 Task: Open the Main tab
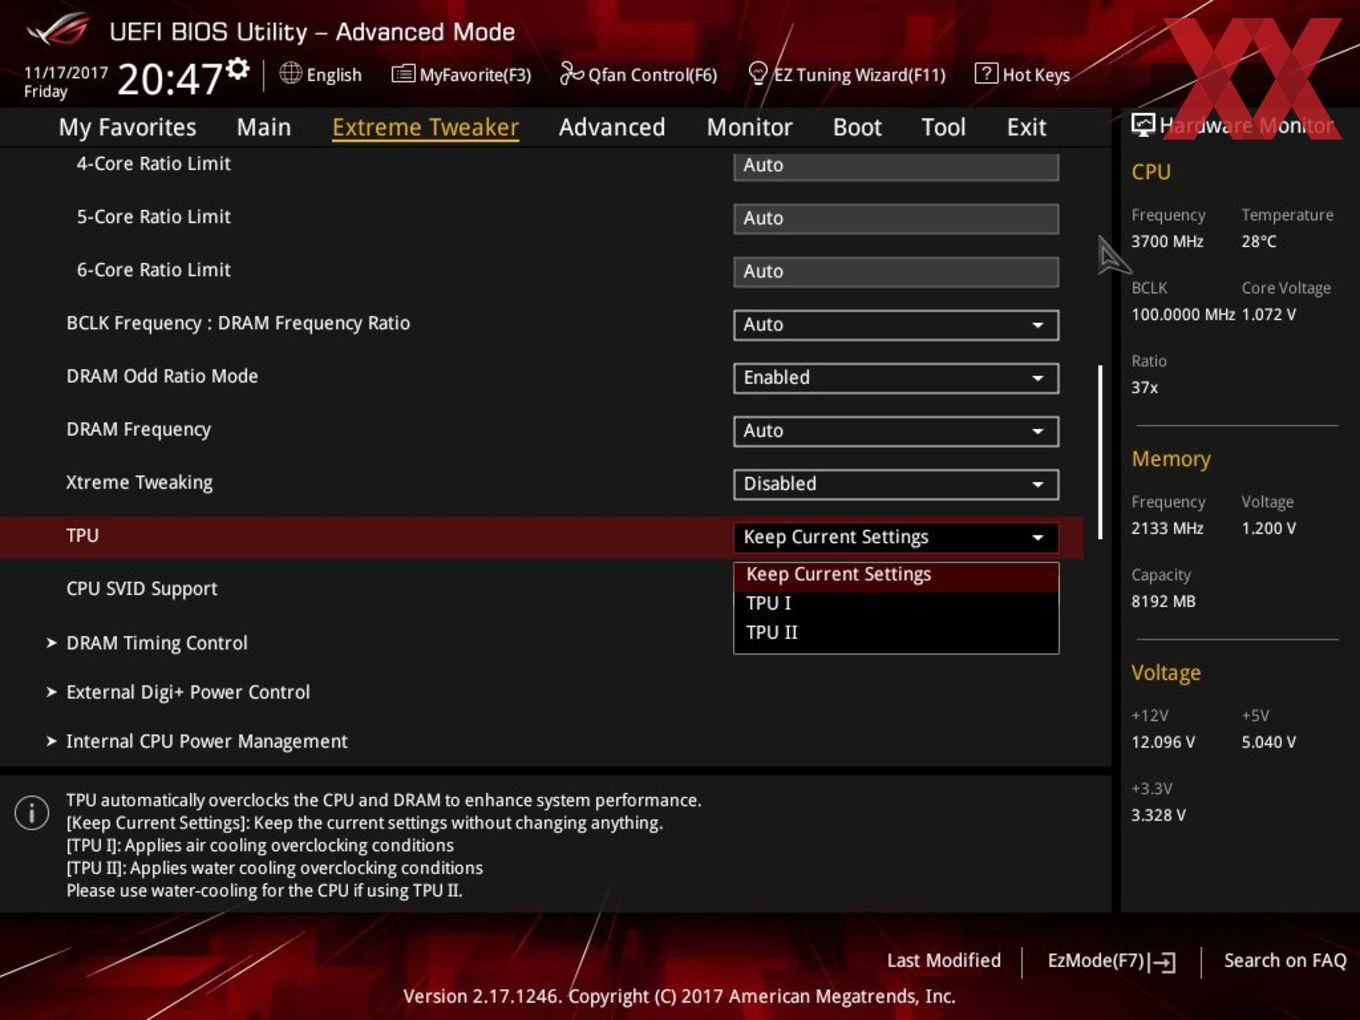click(x=264, y=127)
